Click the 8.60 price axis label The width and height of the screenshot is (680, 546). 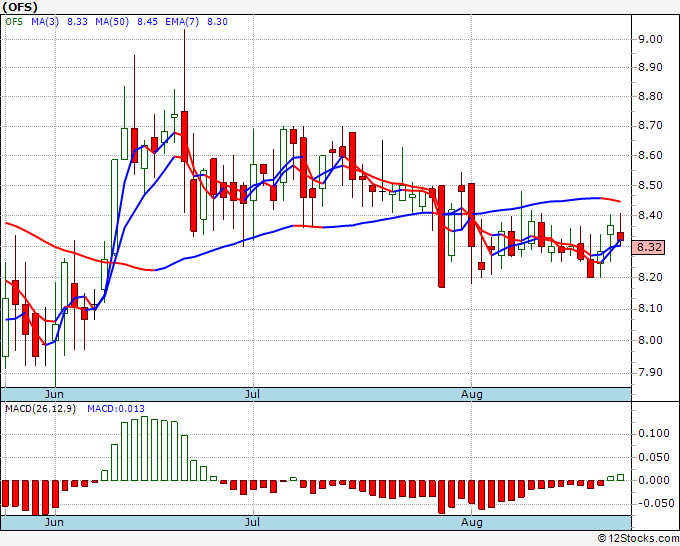coord(651,155)
